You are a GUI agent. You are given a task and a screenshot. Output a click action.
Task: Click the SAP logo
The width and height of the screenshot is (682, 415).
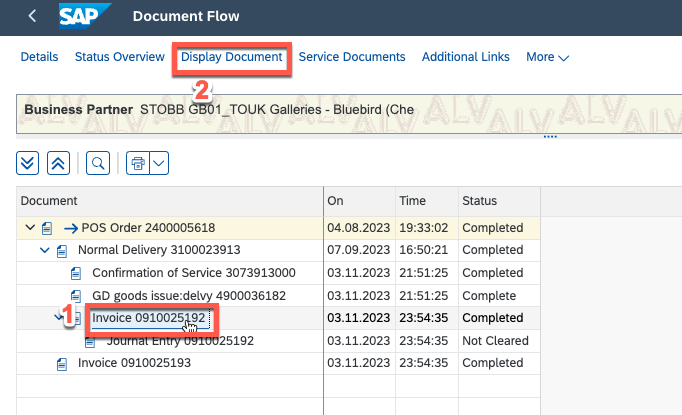click(x=86, y=16)
